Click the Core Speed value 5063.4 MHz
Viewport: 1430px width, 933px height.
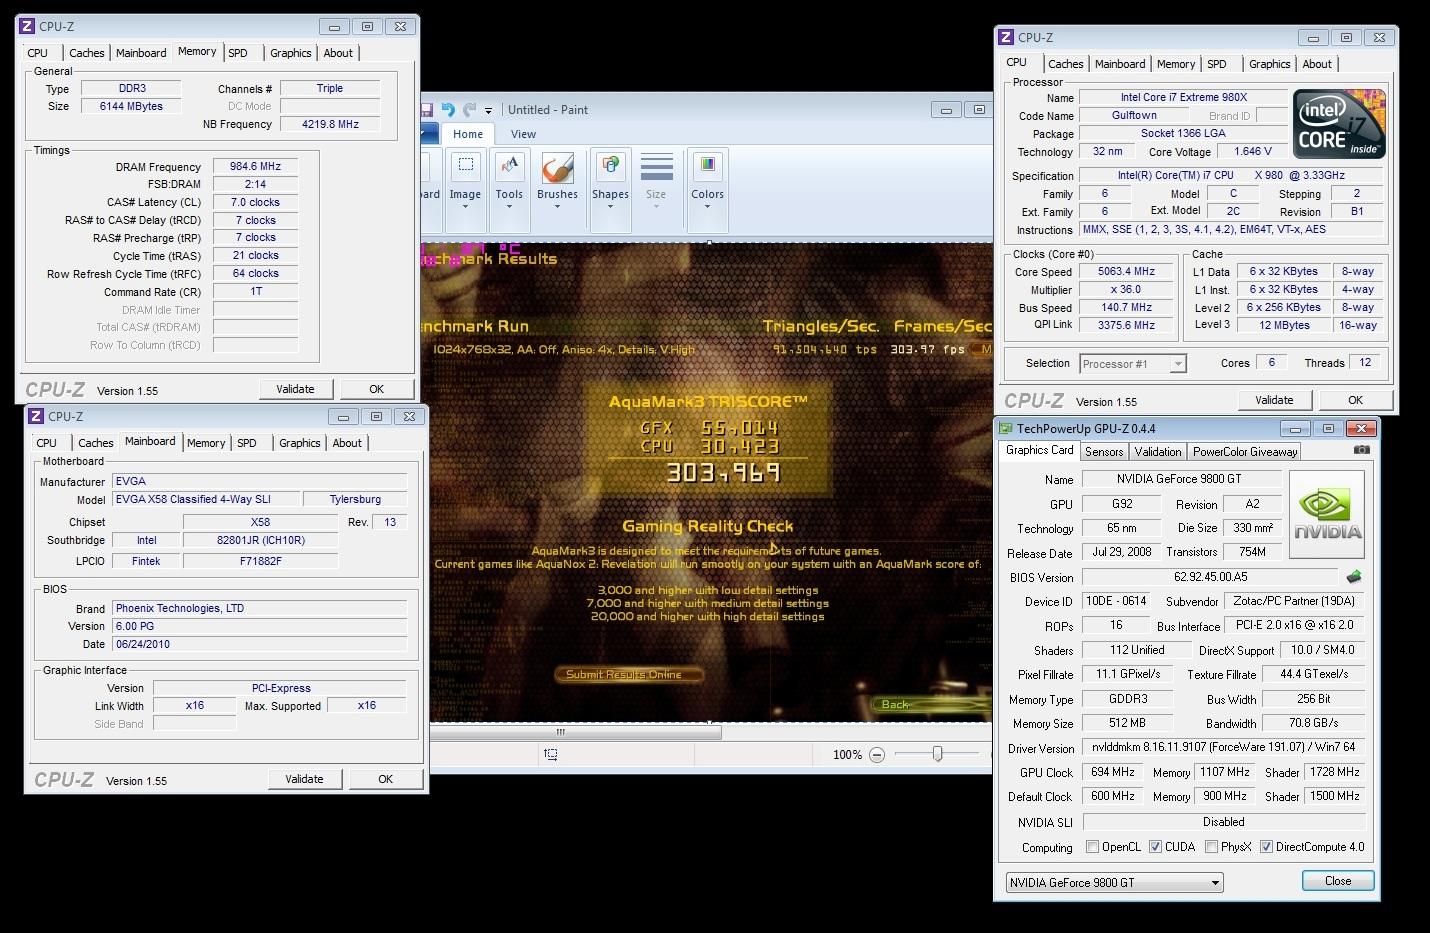tap(1126, 272)
